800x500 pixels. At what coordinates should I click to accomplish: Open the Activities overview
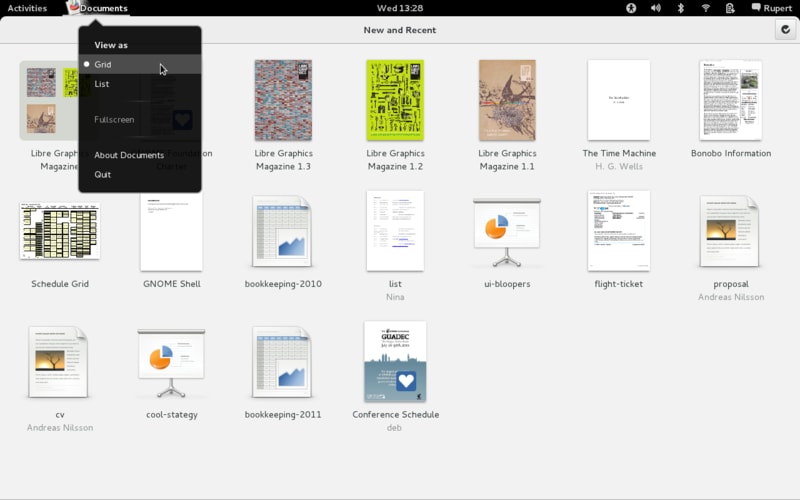(x=27, y=8)
